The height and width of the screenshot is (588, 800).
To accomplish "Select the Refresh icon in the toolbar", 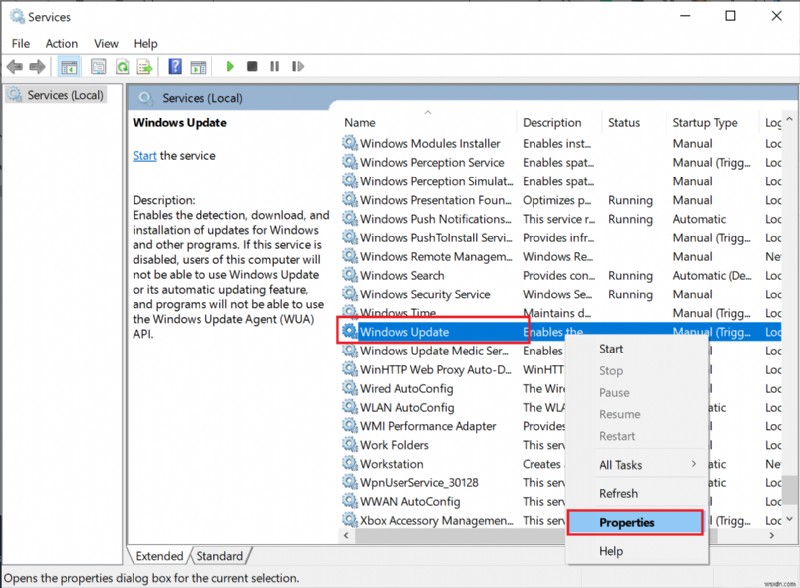I will (123, 66).
